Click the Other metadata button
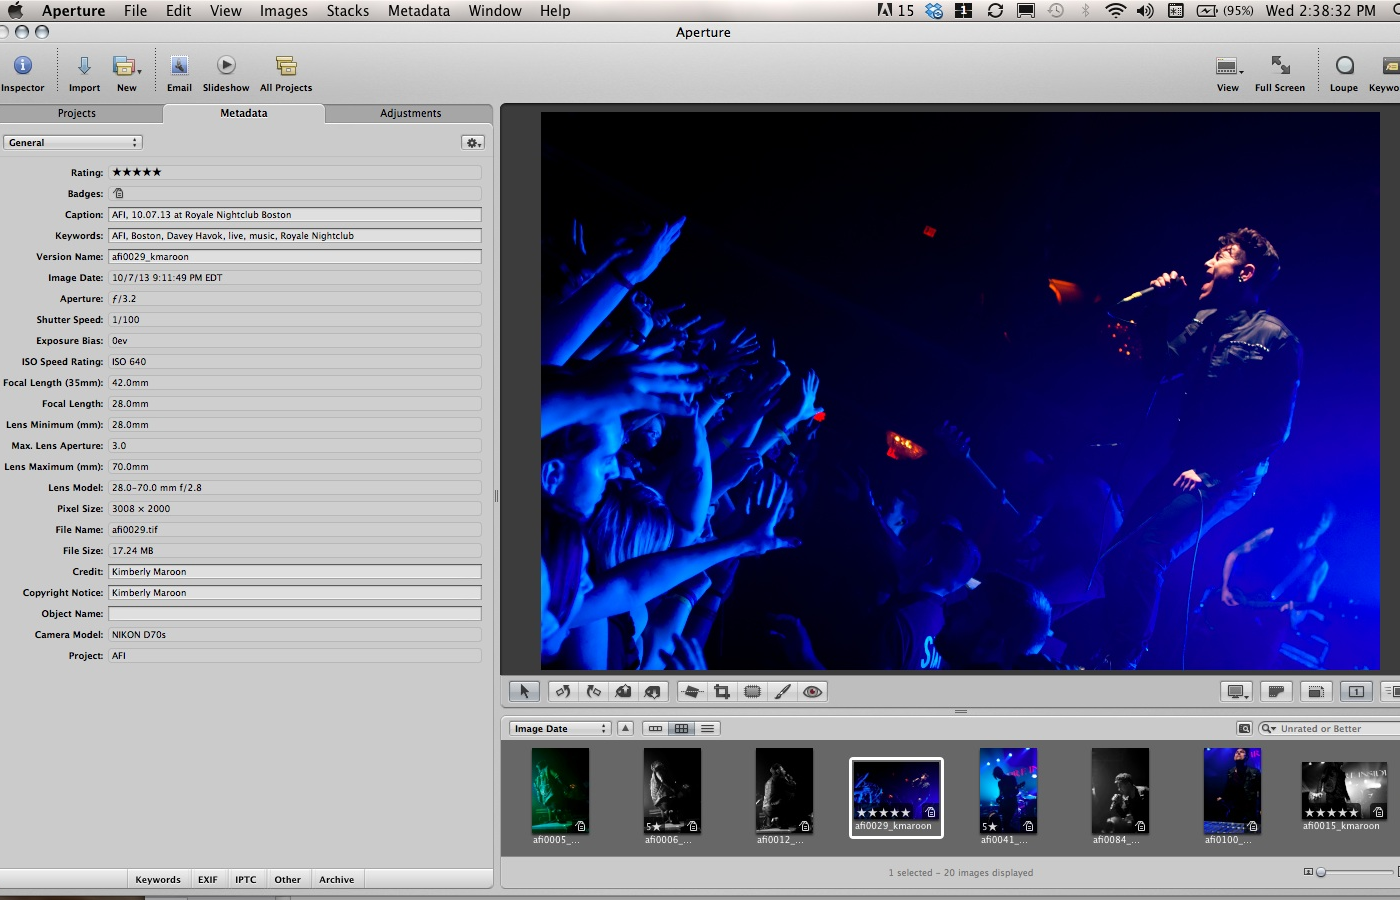This screenshot has height=900, width=1400. click(x=288, y=880)
